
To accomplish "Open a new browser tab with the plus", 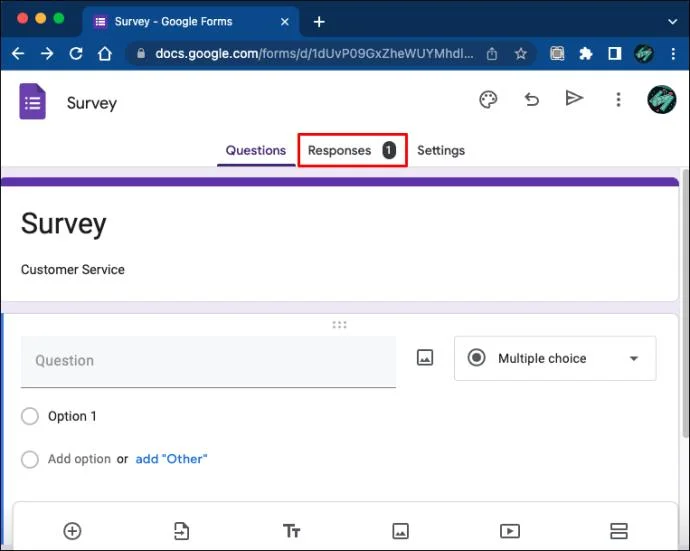I will point(319,22).
